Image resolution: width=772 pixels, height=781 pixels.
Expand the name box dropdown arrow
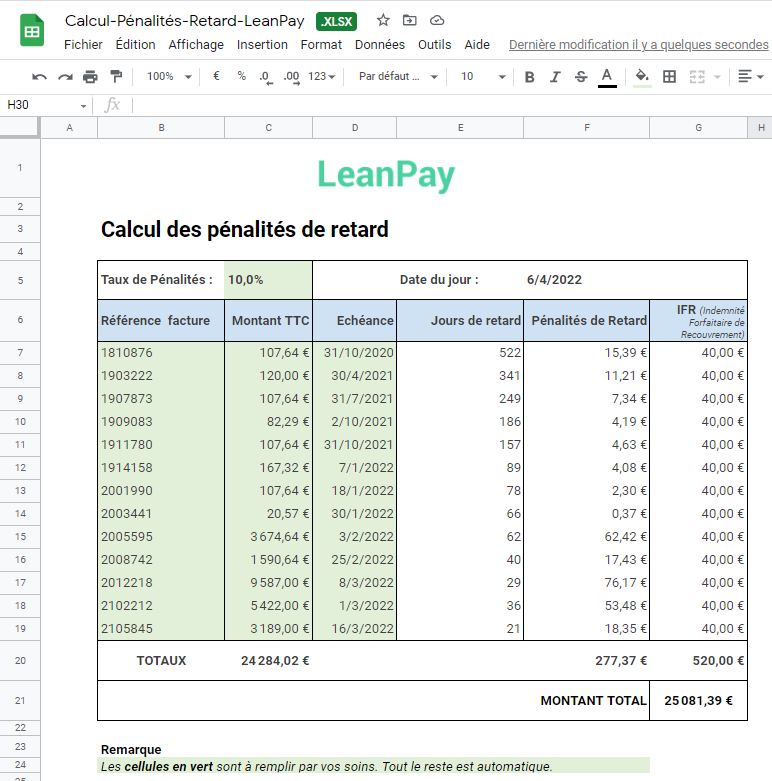click(x=83, y=106)
